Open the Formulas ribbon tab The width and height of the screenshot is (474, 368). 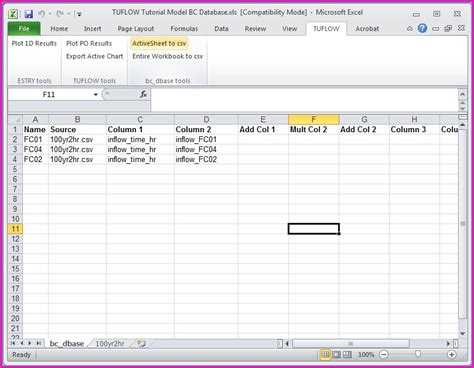(184, 29)
